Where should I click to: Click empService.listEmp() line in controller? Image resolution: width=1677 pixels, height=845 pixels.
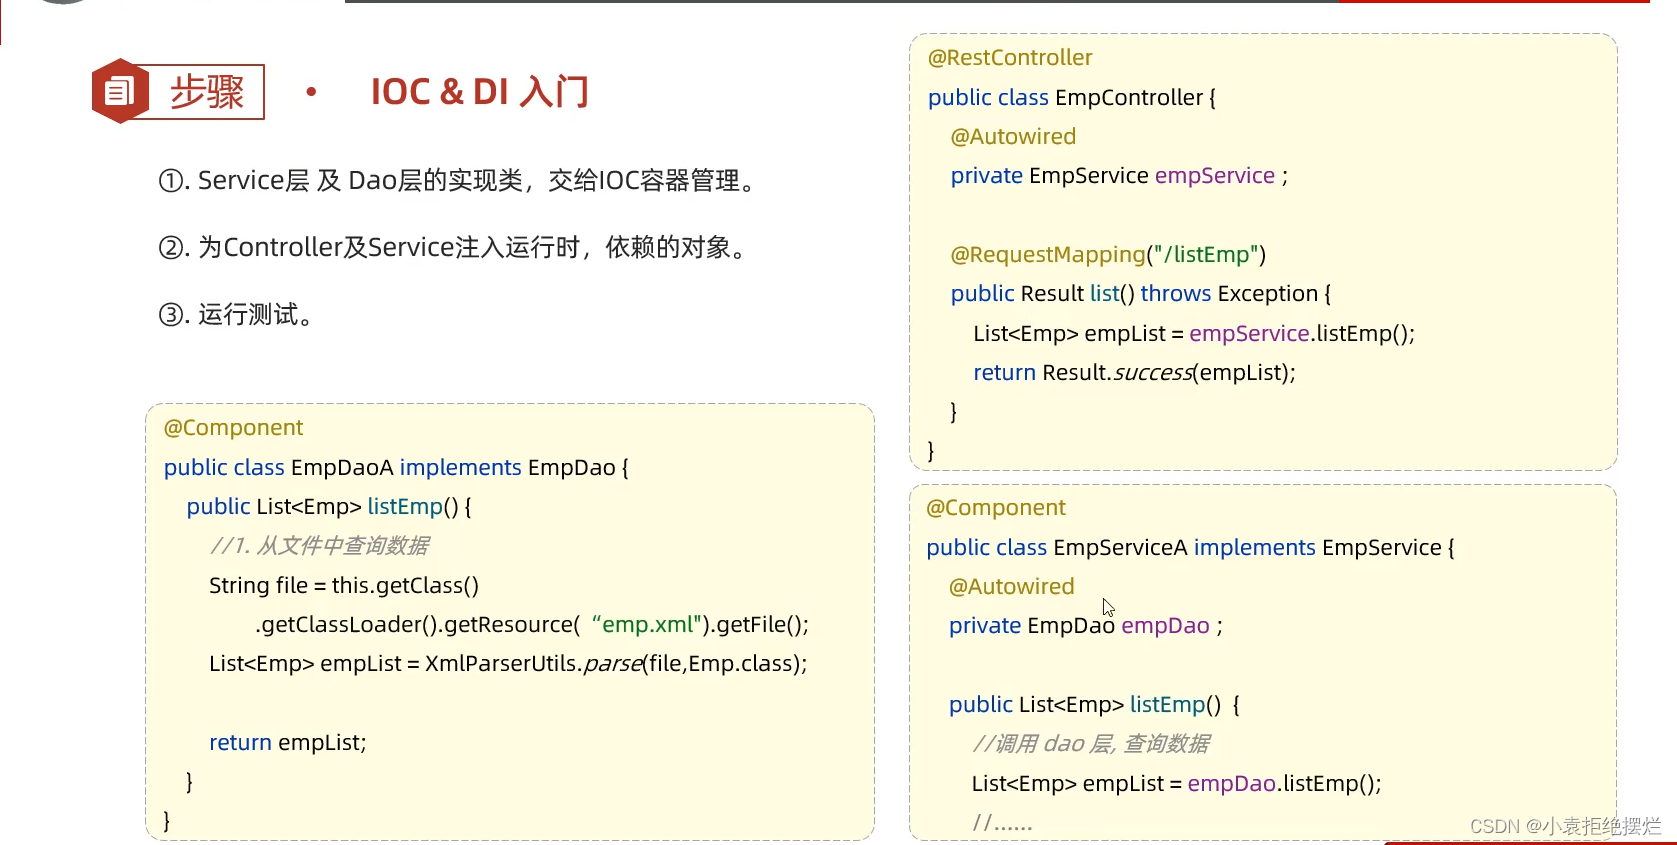1194,334
